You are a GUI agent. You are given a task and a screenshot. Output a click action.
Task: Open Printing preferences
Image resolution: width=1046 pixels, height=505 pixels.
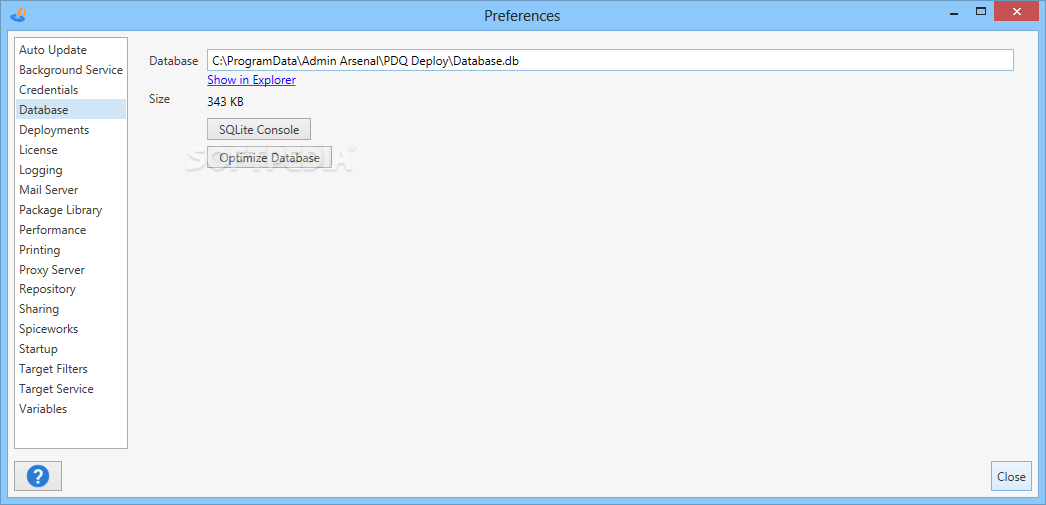71,250
